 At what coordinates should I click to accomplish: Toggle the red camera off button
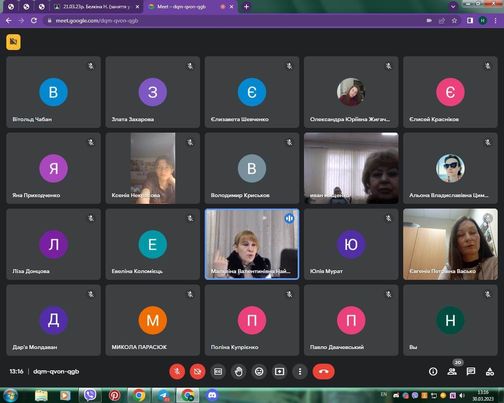click(197, 371)
